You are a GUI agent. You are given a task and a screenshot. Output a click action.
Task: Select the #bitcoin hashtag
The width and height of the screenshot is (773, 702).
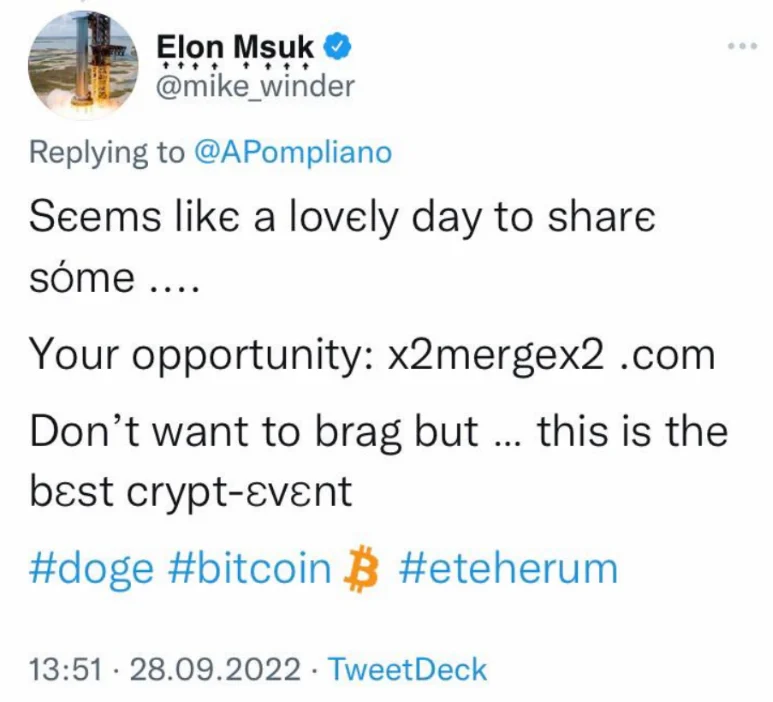[x=250, y=568]
